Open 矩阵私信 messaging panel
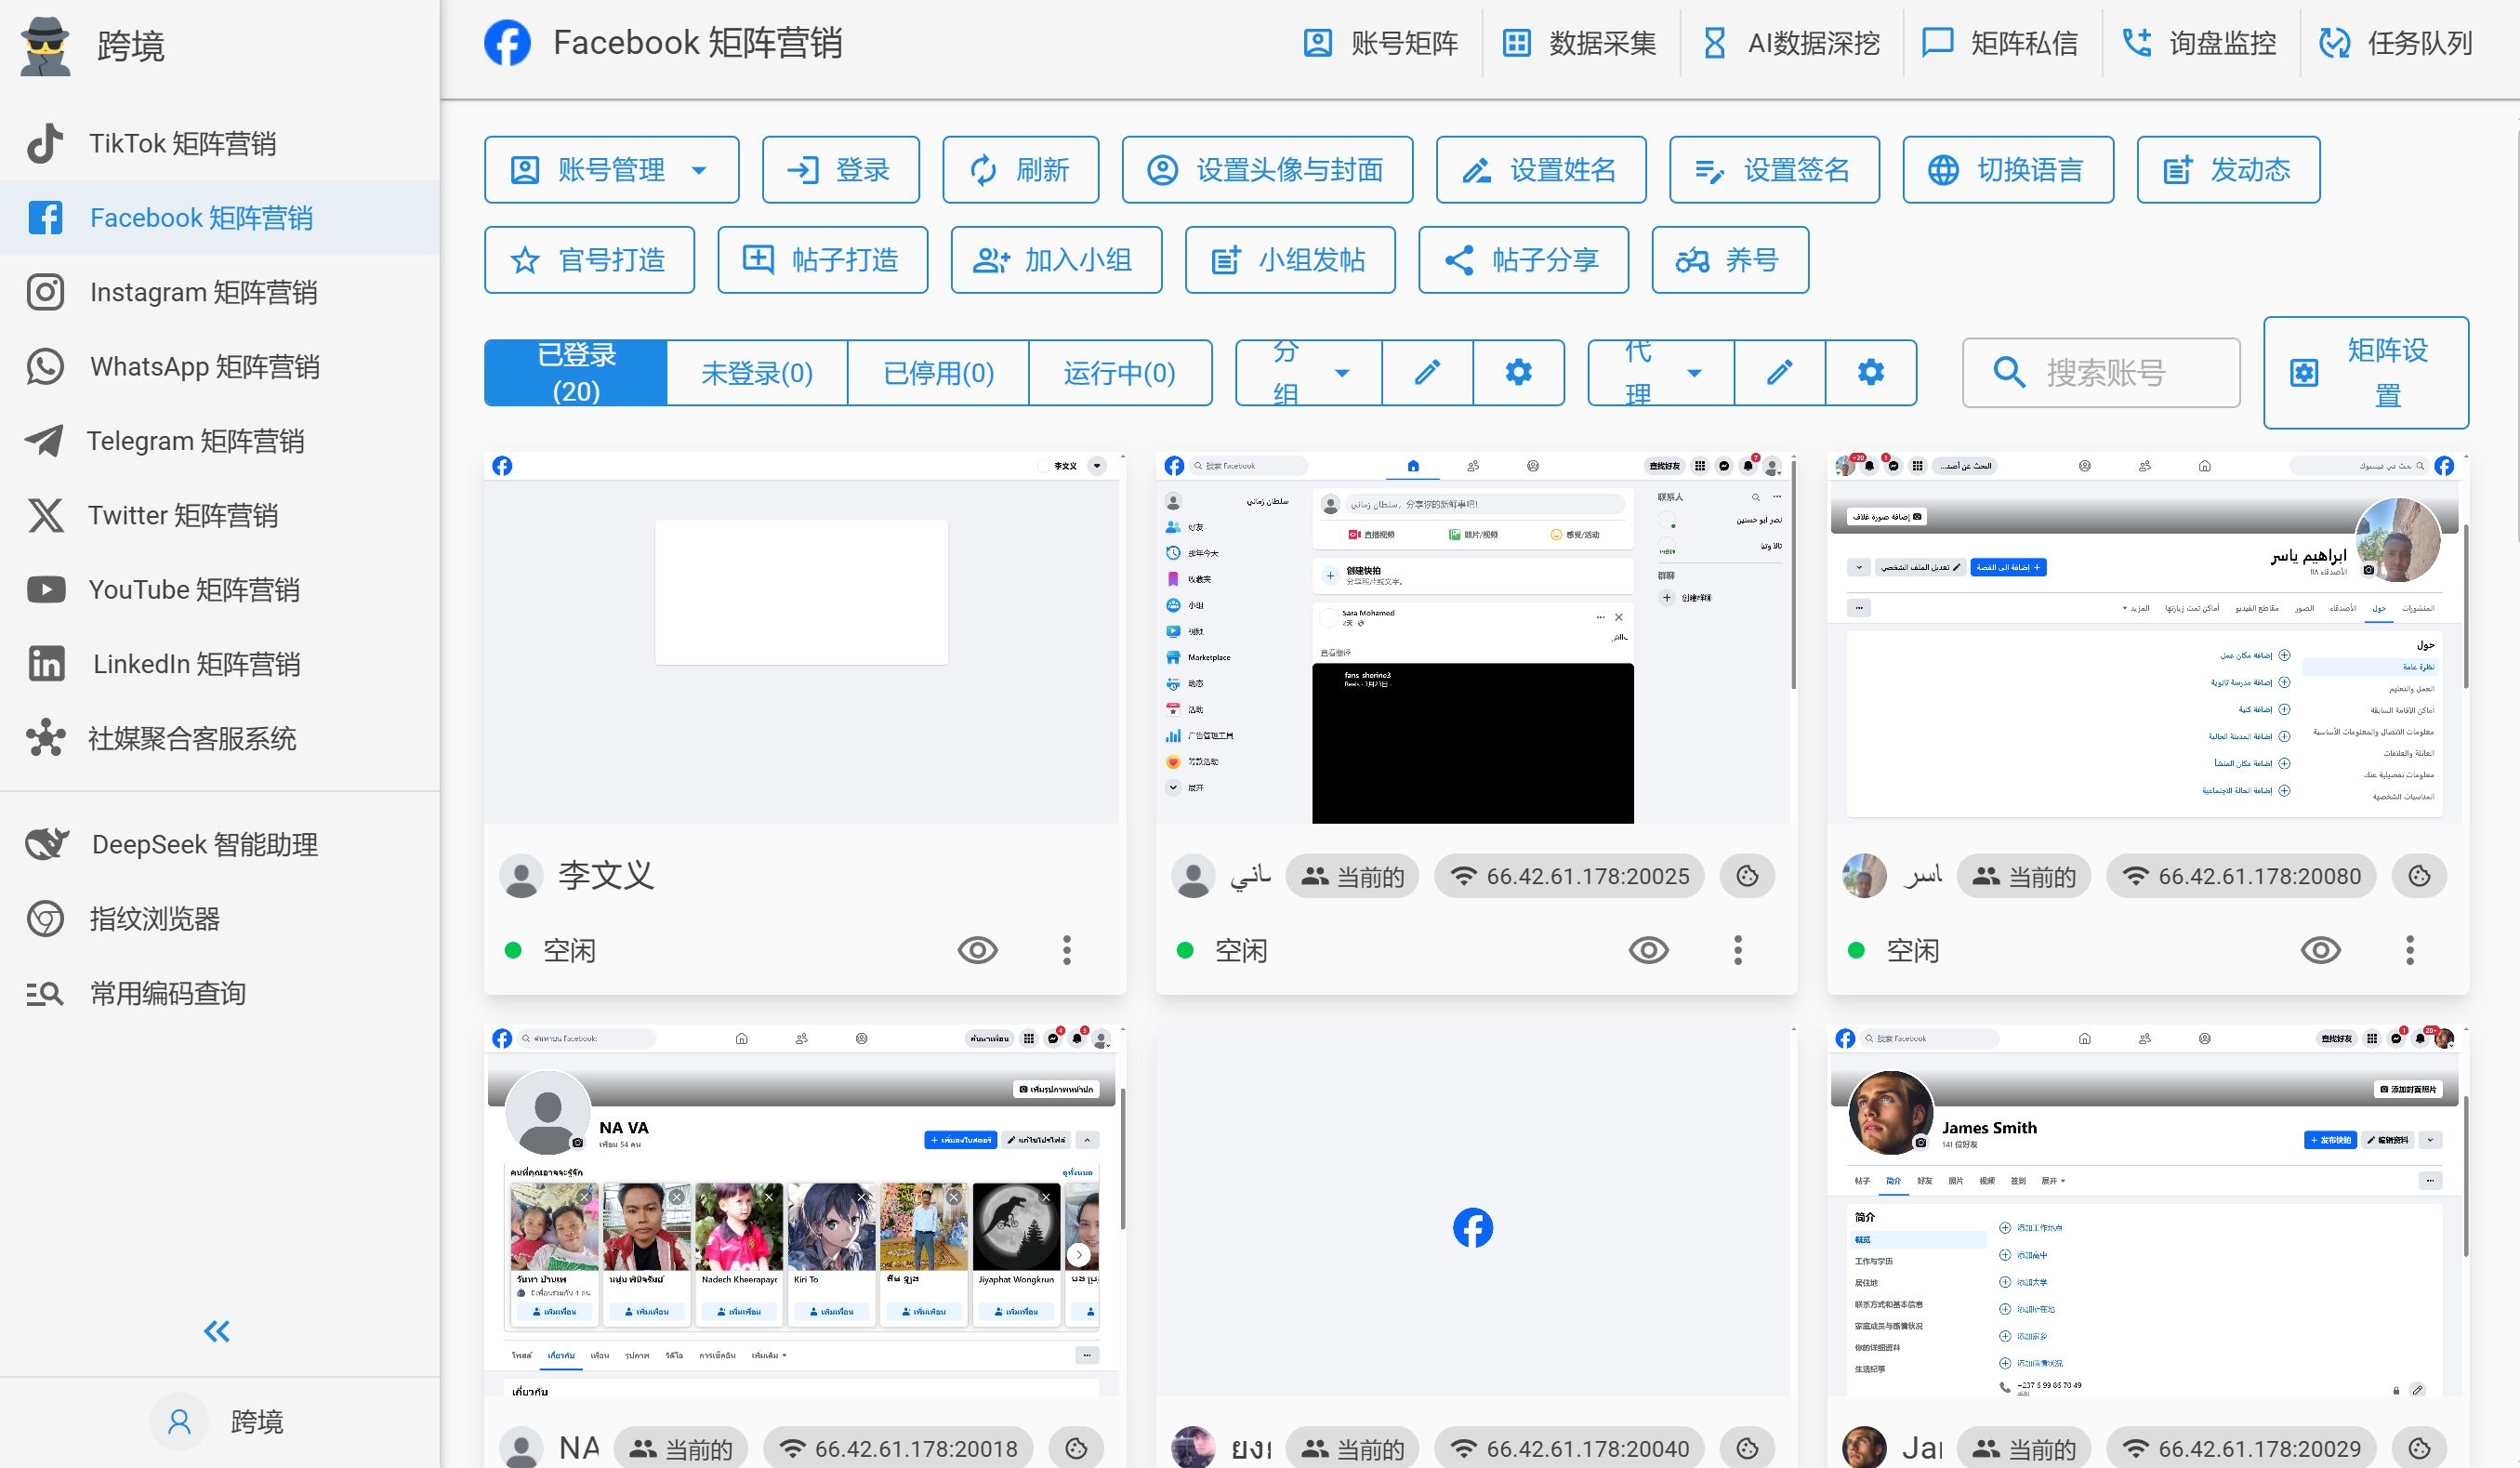This screenshot has height=1468, width=2520. (x=2000, y=43)
